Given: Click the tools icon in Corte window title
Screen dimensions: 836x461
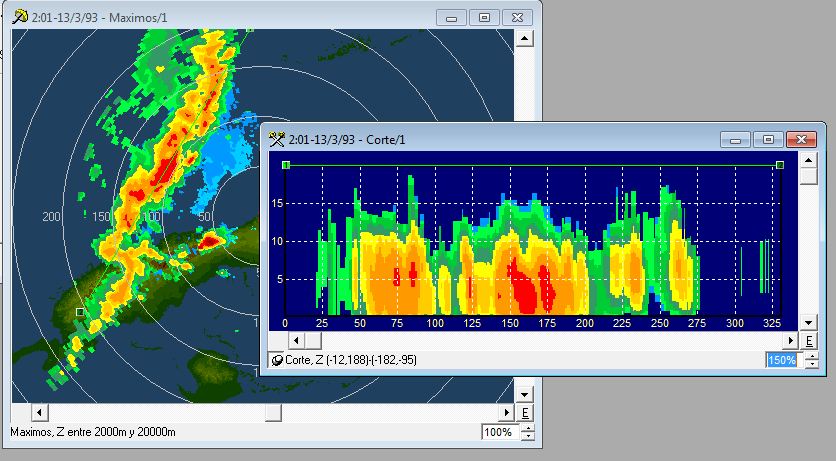Looking at the screenshot, I should (x=277, y=140).
